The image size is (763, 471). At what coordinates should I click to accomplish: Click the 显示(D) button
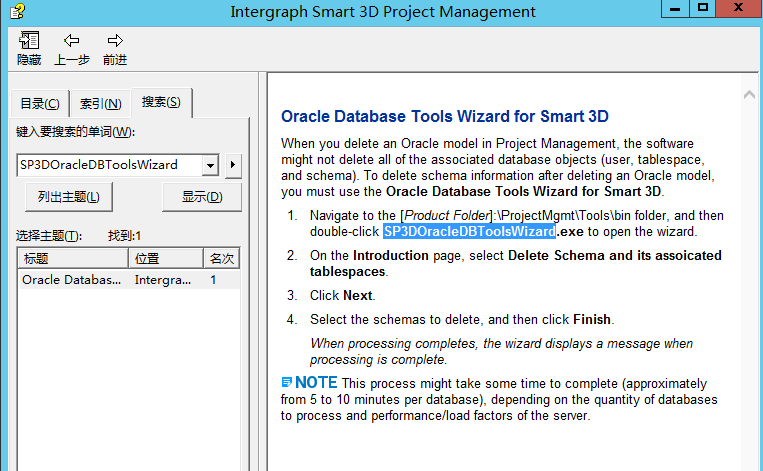point(202,197)
